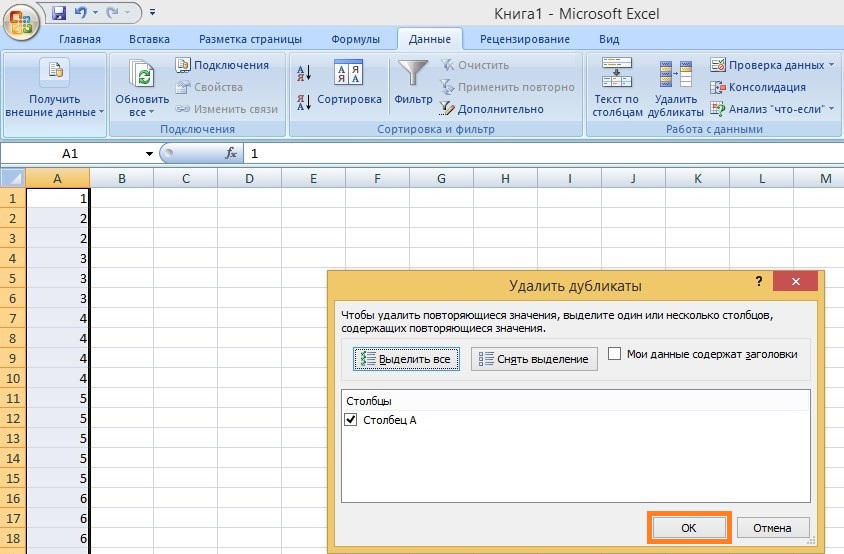Click the sort descending Z-A icon
Viewport: 844px width, 554px height.
pyautogui.click(x=305, y=101)
